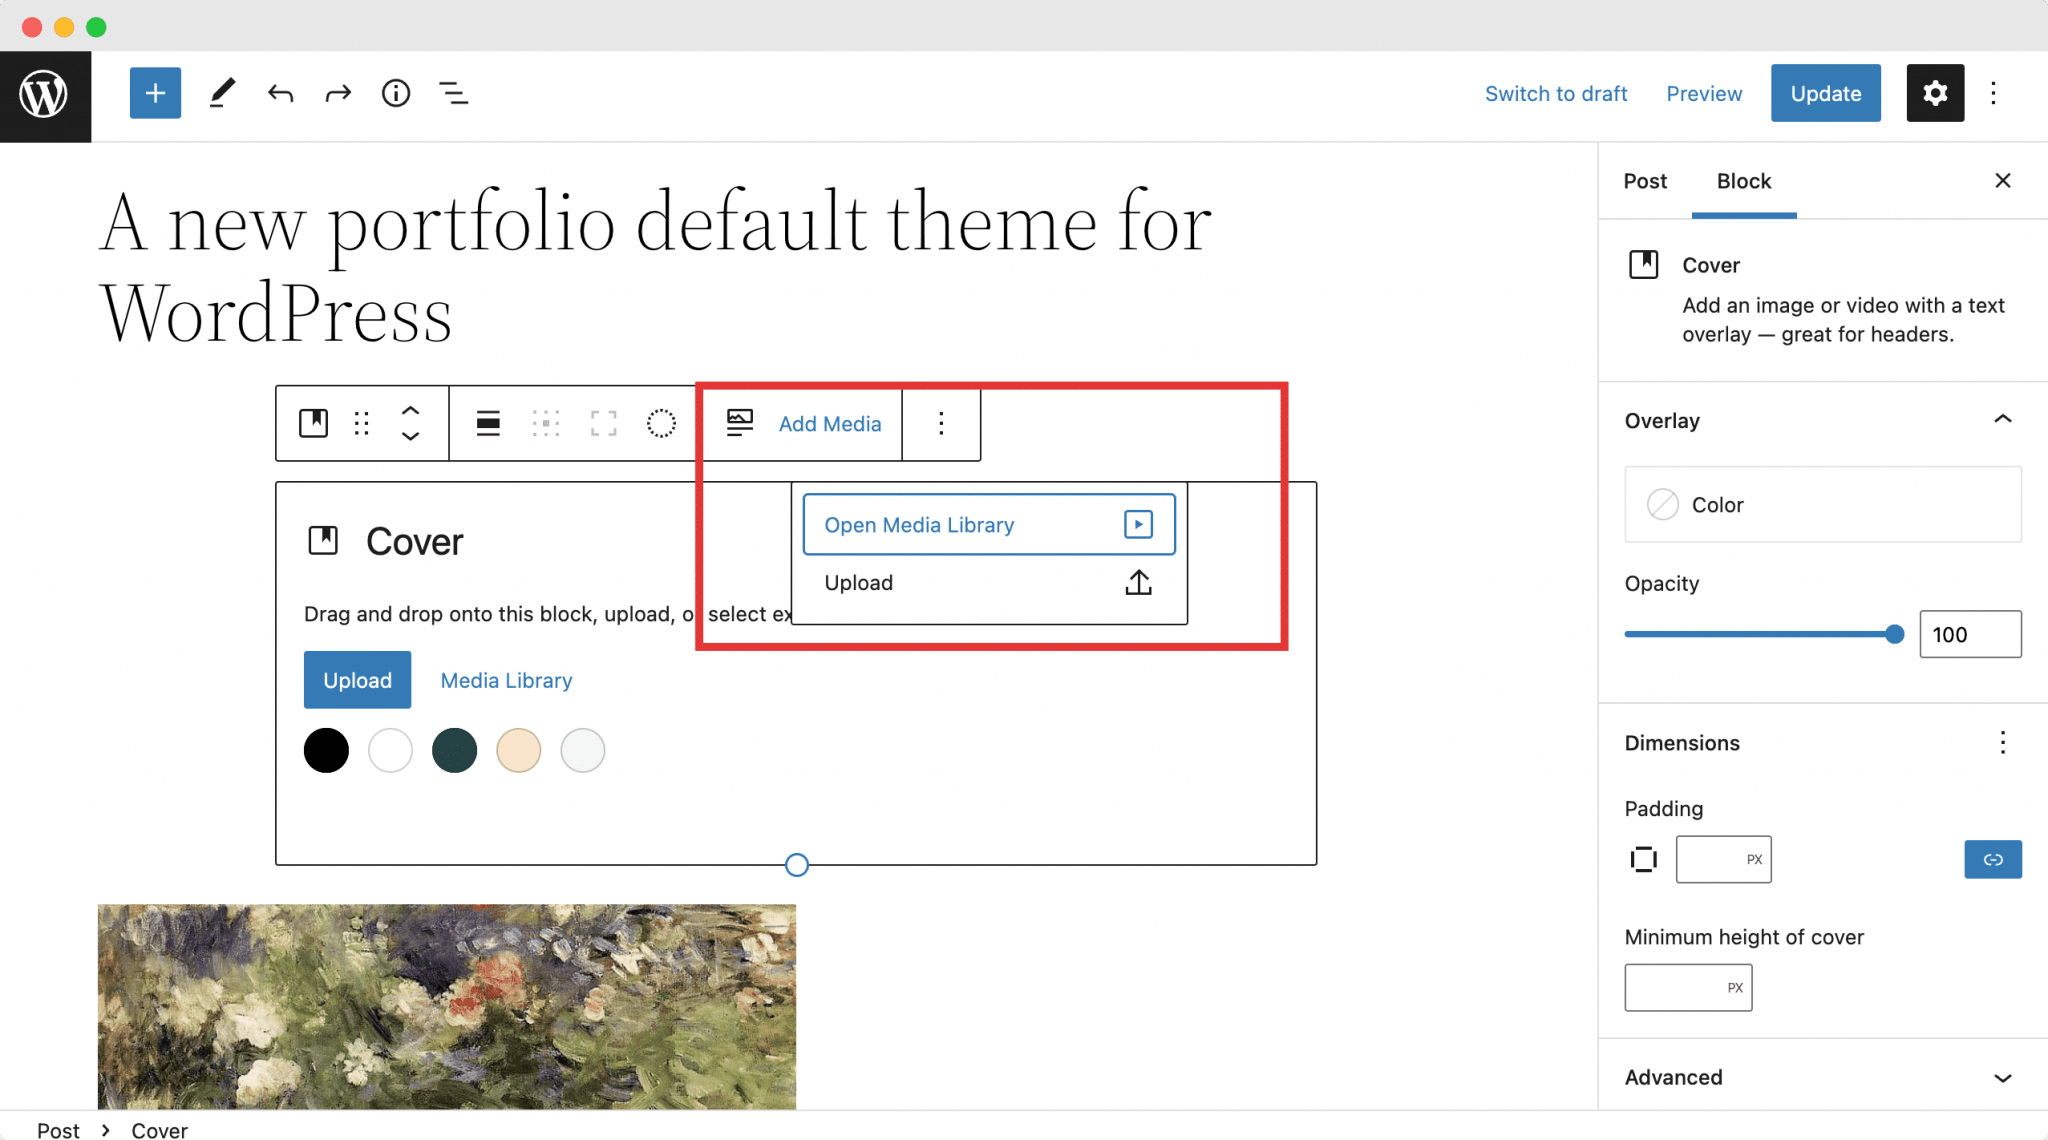
Task: Click the Upload button in Cover block
Action: click(x=357, y=680)
